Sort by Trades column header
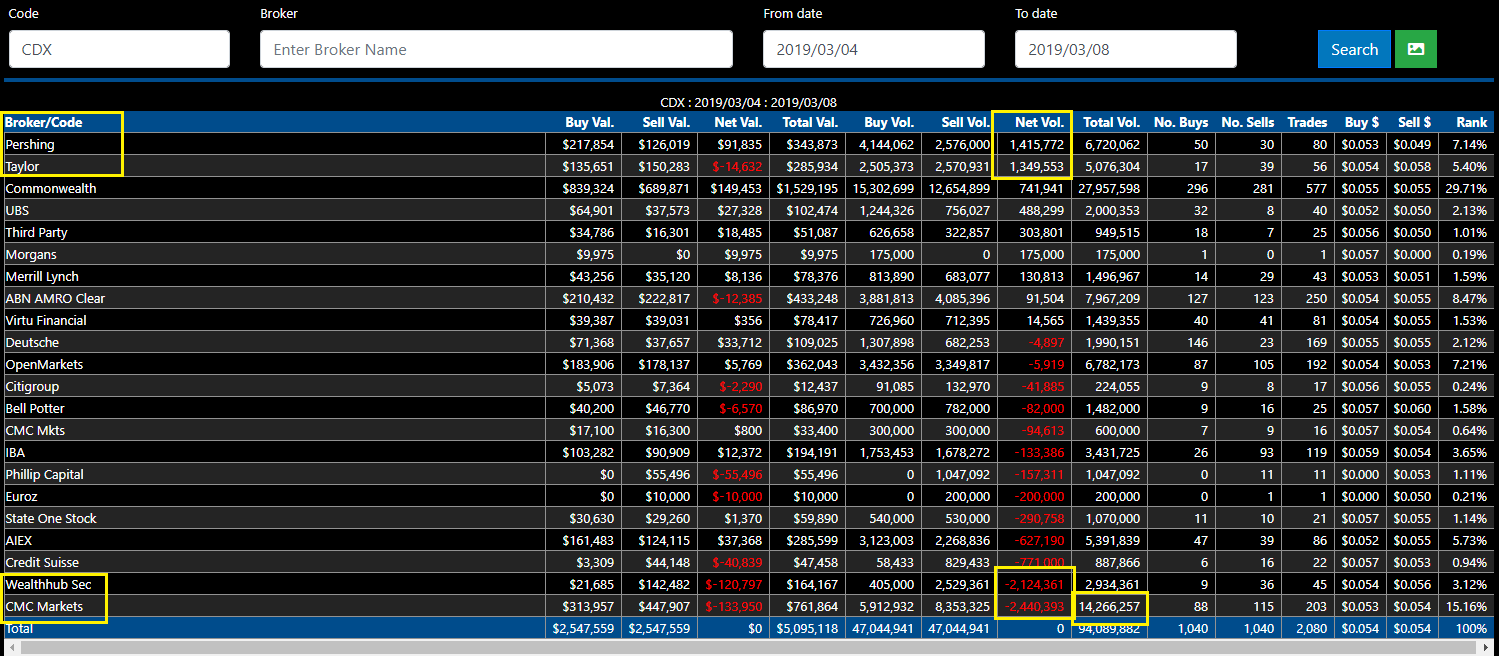Viewport: 1499px width, 656px height. (x=1308, y=122)
